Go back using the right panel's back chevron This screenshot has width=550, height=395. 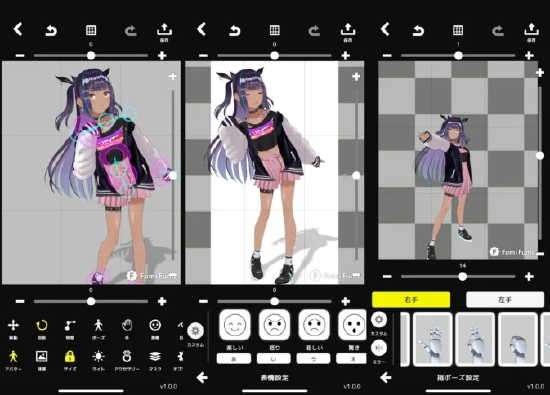tap(385, 29)
